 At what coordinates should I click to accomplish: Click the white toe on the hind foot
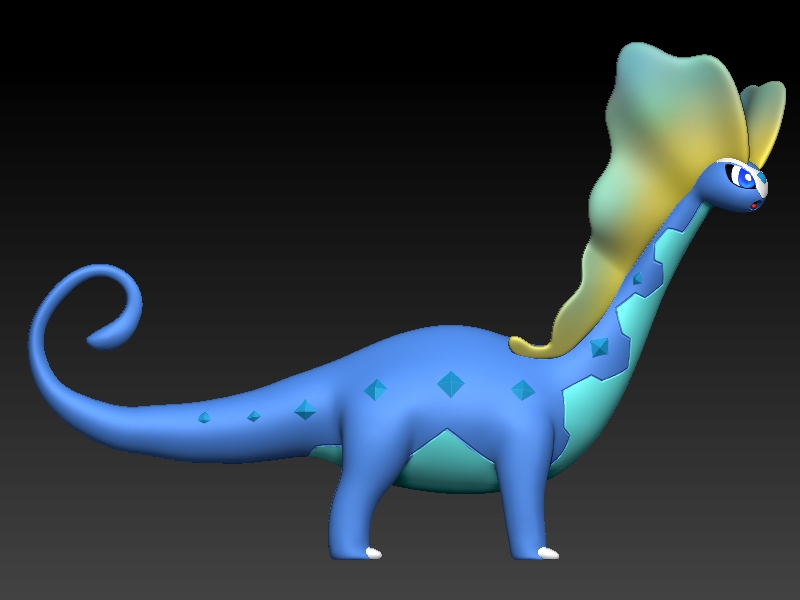374,553
